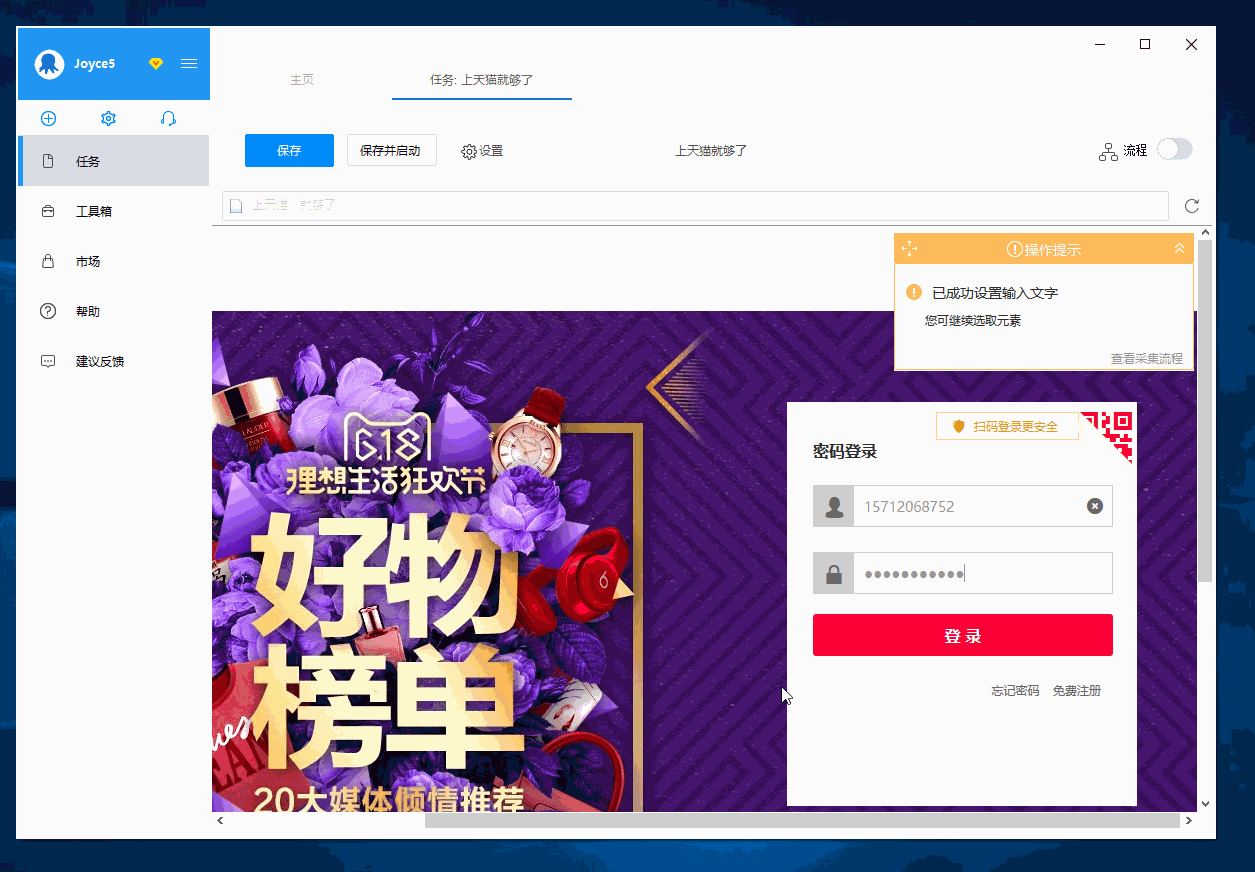This screenshot has height=872, width=1255.
Task: Switch to the 主页 tab
Action: coord(301,80)
